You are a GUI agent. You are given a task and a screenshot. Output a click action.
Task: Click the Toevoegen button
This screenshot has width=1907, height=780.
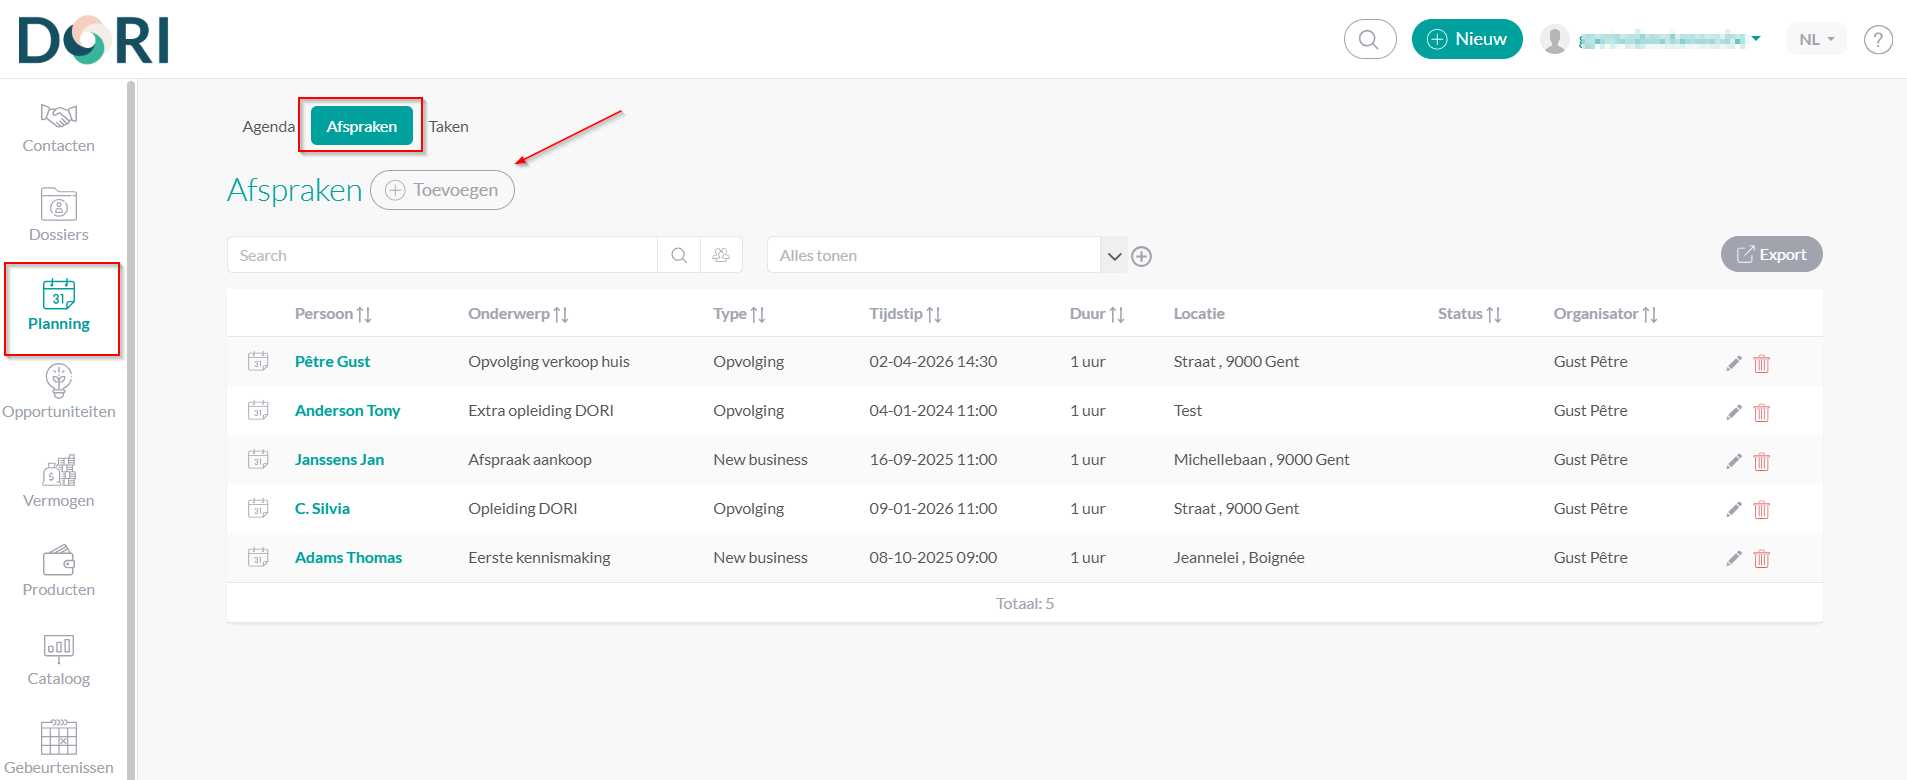tap(442, 190)
